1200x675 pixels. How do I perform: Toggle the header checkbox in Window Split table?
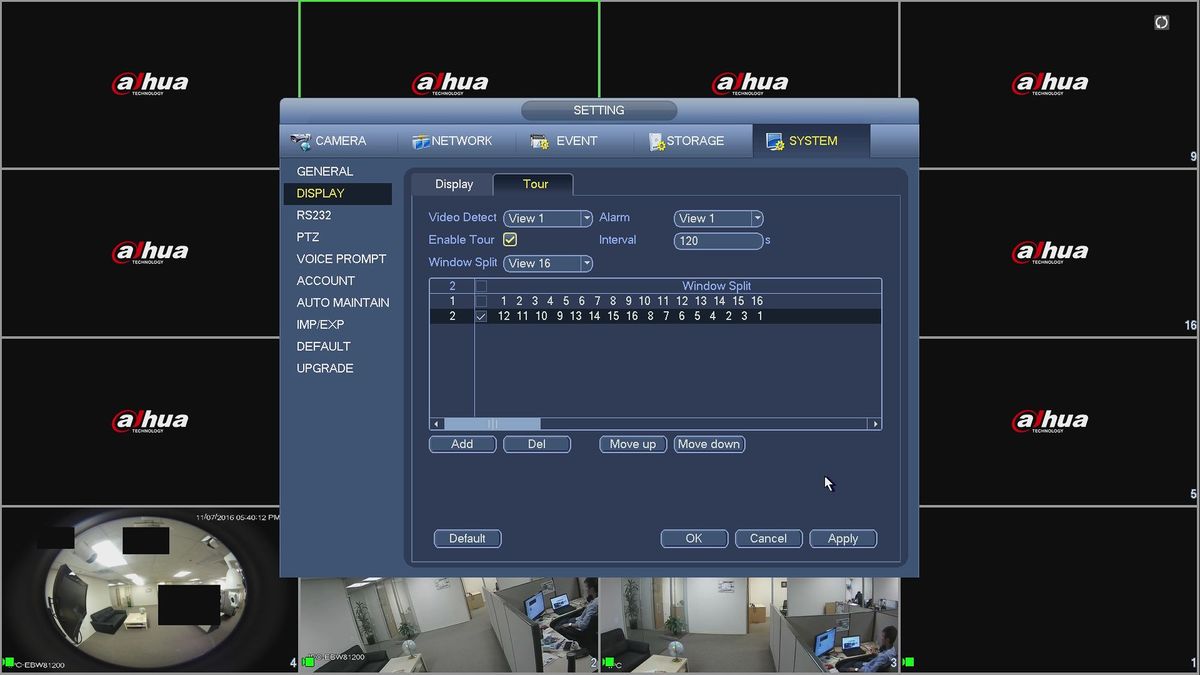click(481, 286)
